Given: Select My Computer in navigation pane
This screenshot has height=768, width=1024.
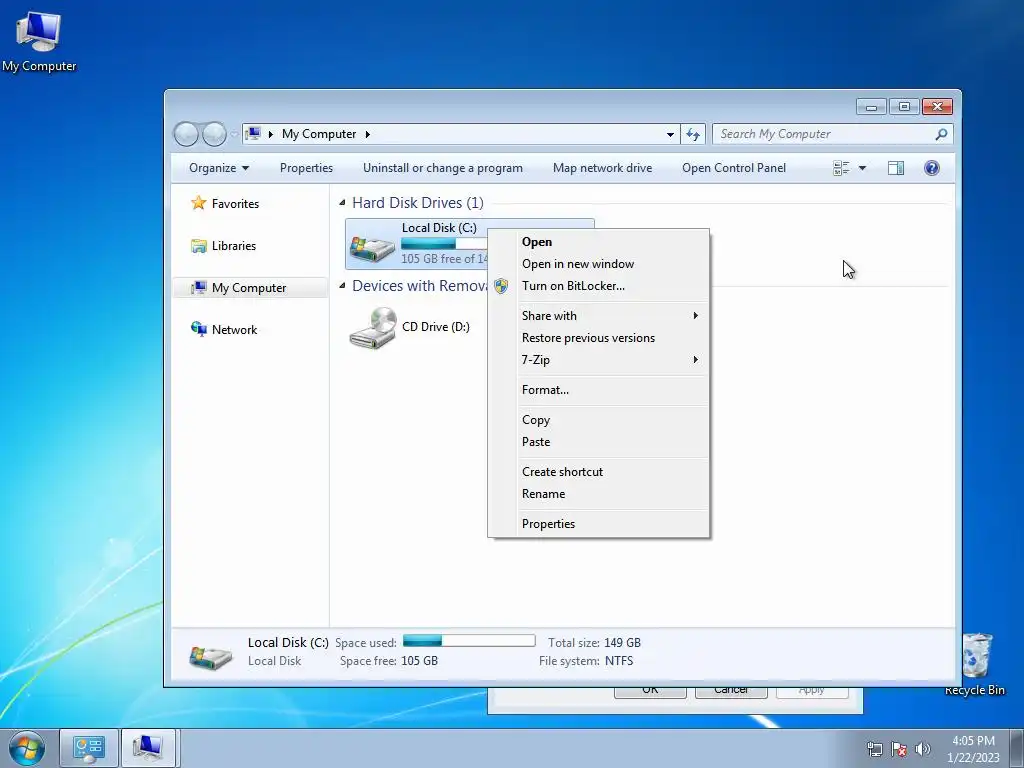Looking at the screenshot, I should tap(249, 288).
